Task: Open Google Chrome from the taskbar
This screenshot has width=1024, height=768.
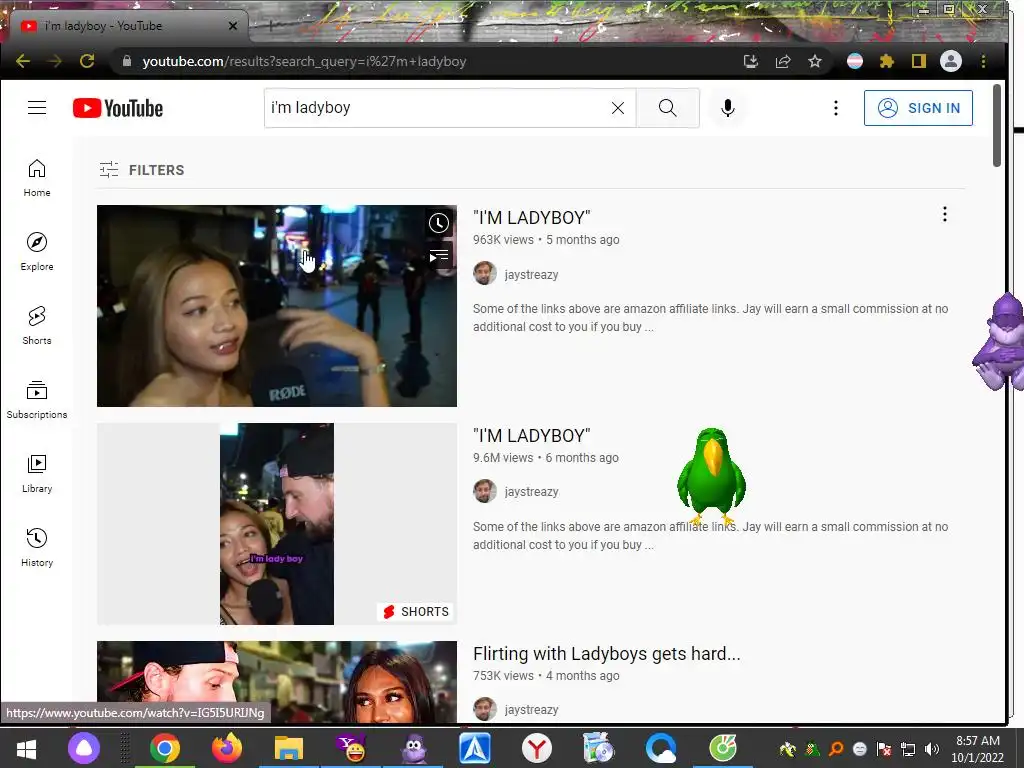Action: 165,748
